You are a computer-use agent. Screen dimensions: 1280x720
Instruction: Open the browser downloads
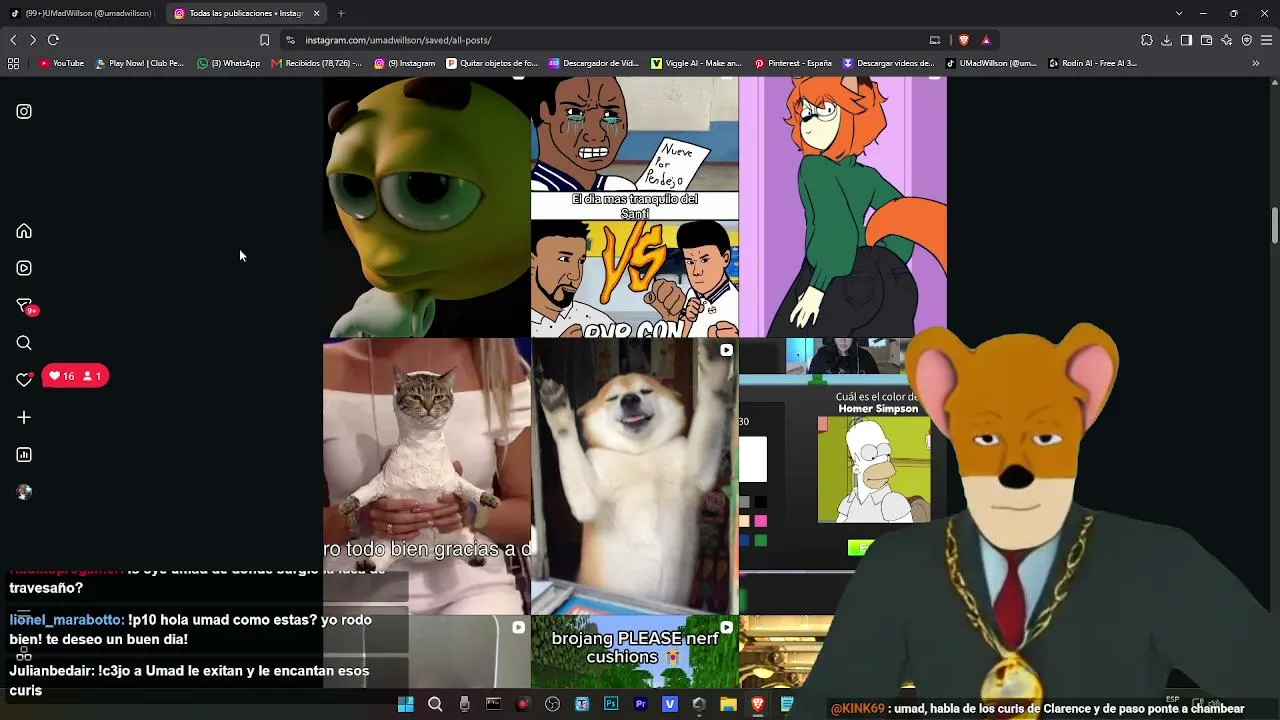coord(1167,40)
